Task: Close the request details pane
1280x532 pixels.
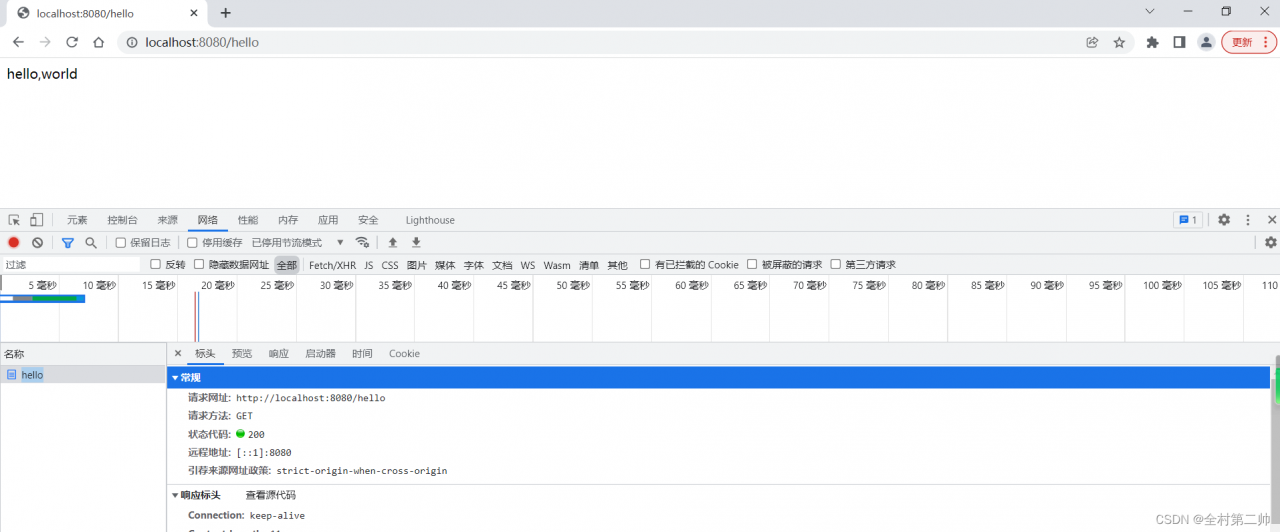Action: coord(178,353)
